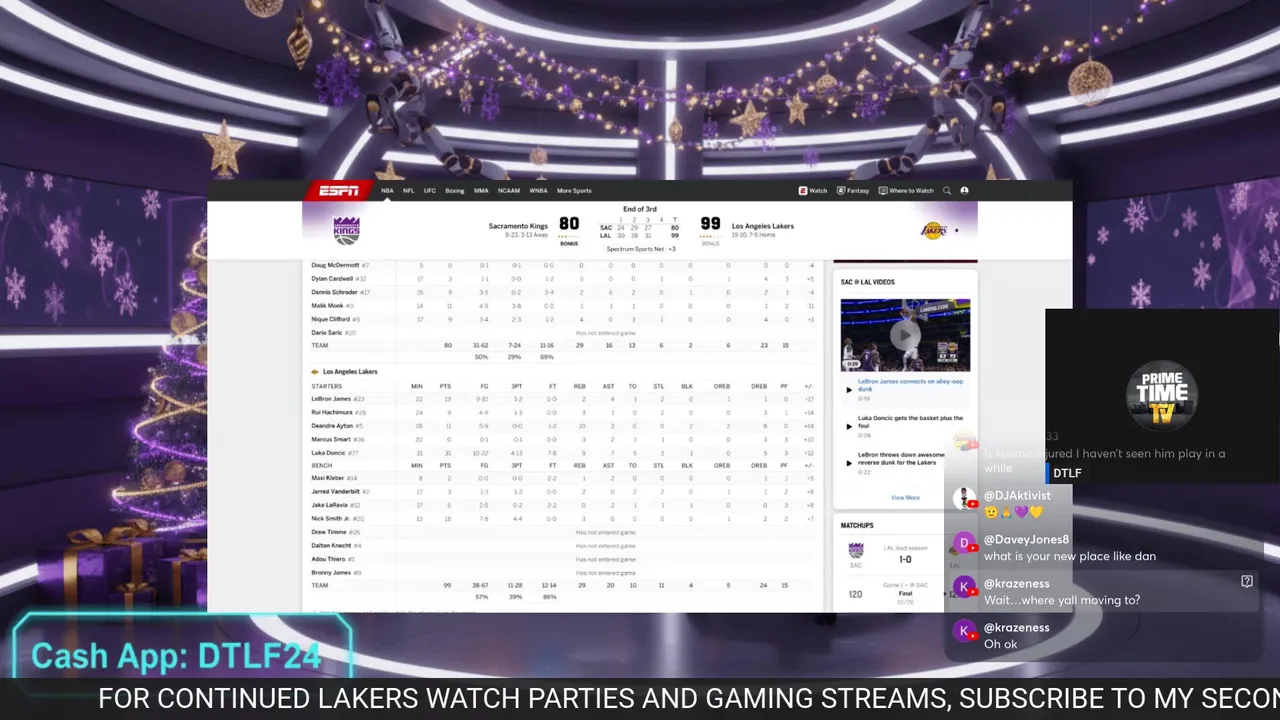Click the Sacramento Kings team logo
1280x720 pixels.
click(x=346, y=230)
